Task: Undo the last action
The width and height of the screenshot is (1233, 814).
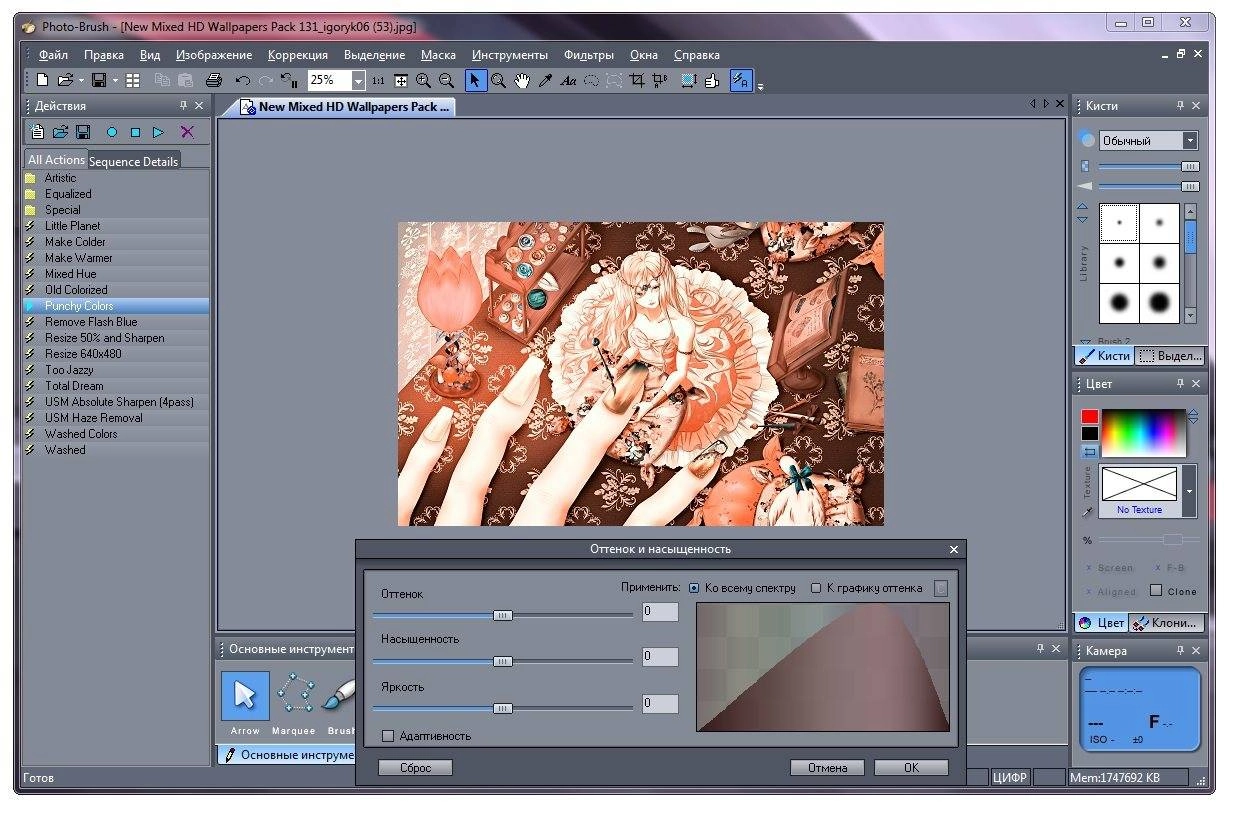Action: [242, 81]
